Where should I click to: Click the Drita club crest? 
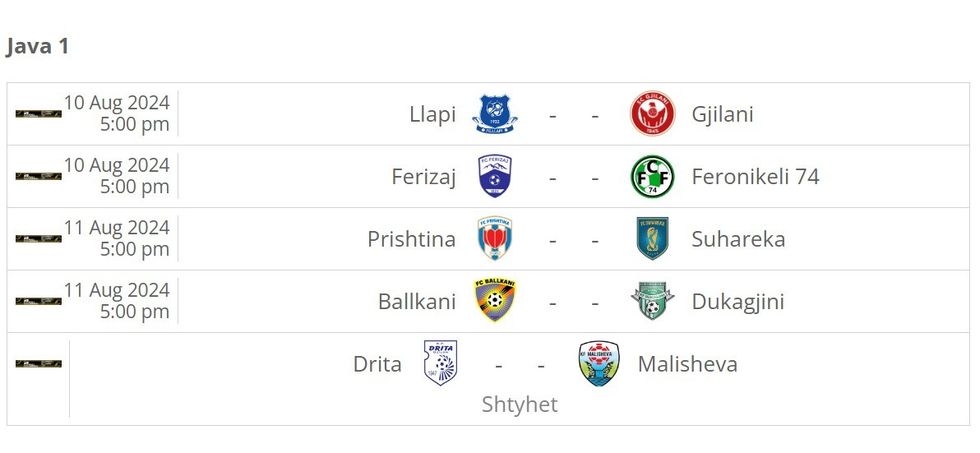[x=441, y=364]
